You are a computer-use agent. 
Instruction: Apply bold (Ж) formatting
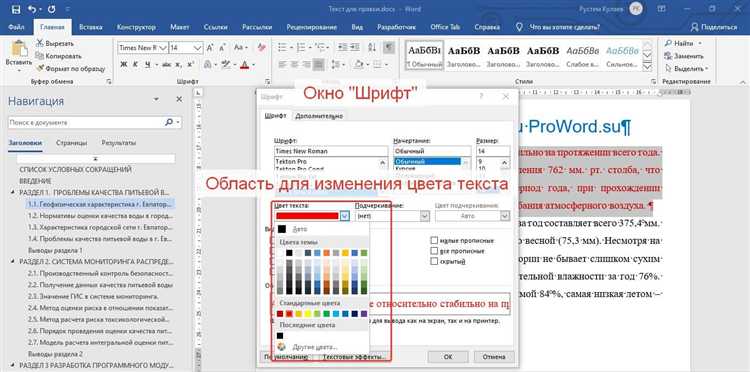124,65
